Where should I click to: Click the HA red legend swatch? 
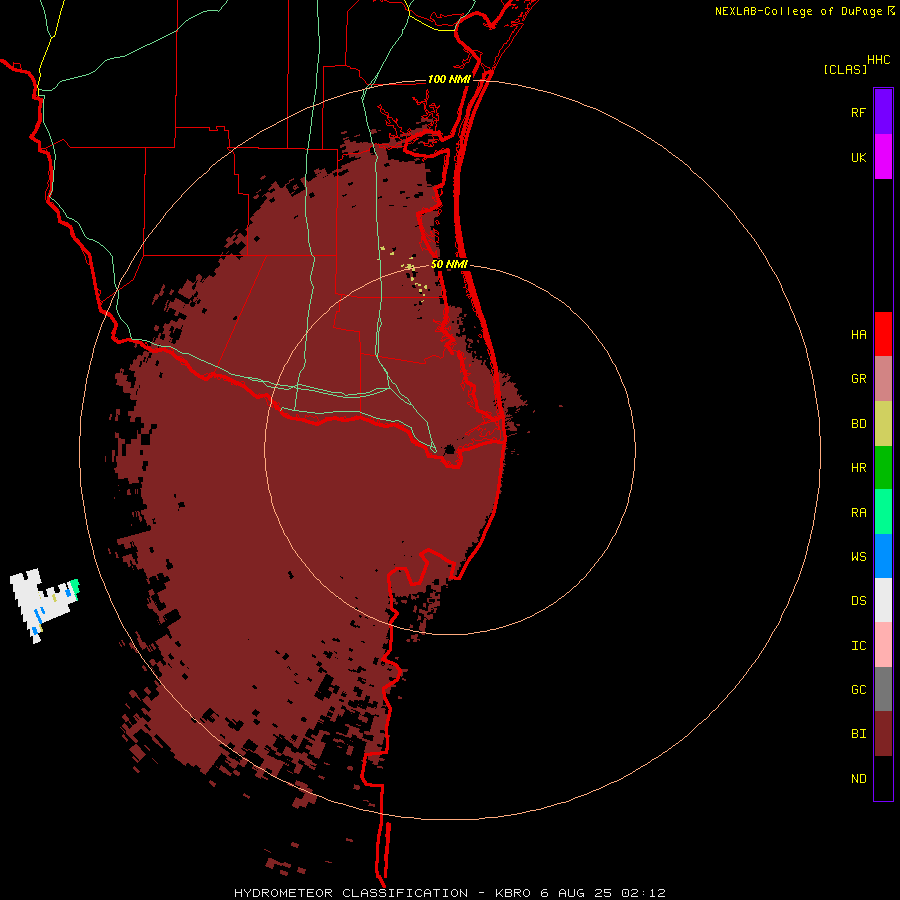click(883, 334)
